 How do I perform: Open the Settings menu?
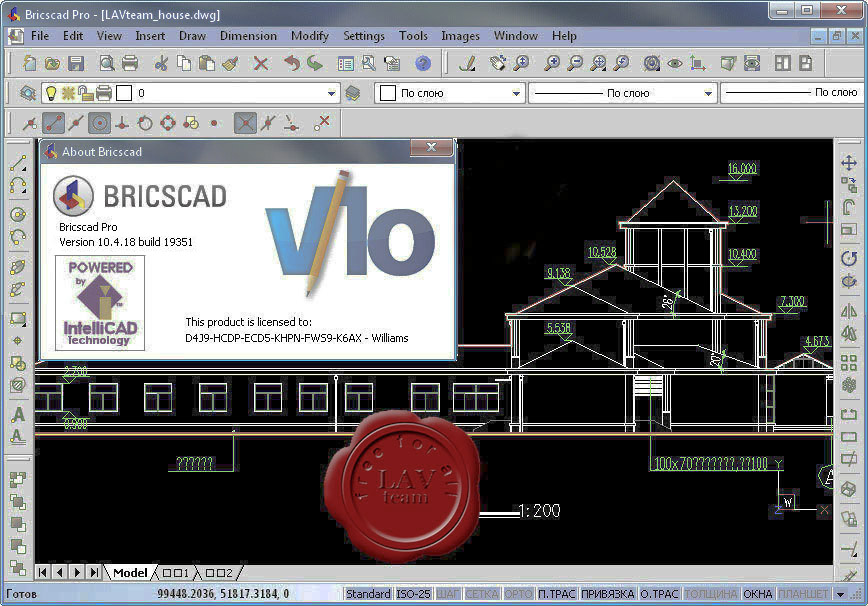pyautogui.click(x=364, y=36)
